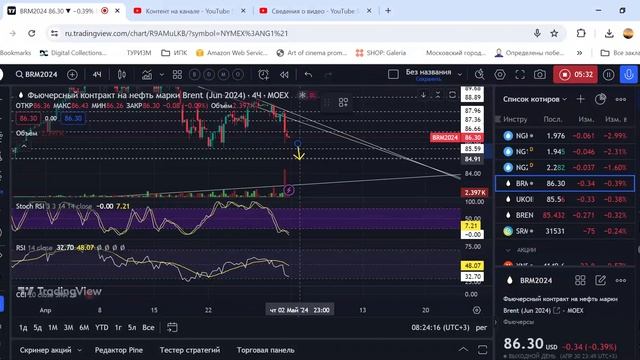The image size is (640, 360).
Task: Open chart settings hexagon icon
Action: 500,74
